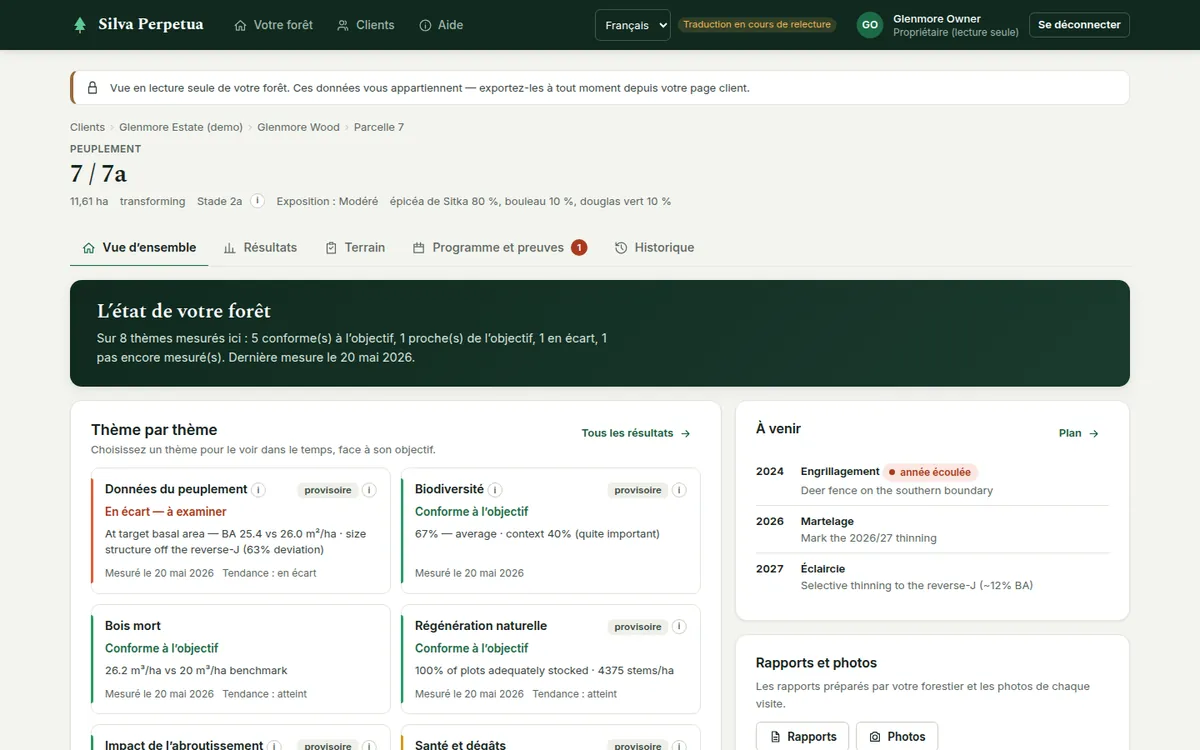1200x750 pixels.
Task: Open the Rapports button
Action: tap(802, 736)
